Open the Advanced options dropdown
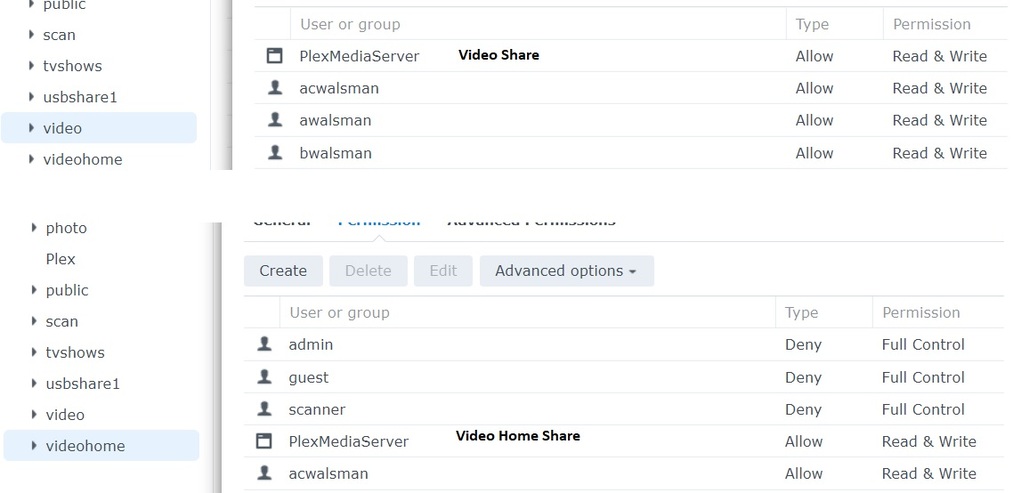The height and width of the screenshot is (493, 1013). (x=566, y=271)
